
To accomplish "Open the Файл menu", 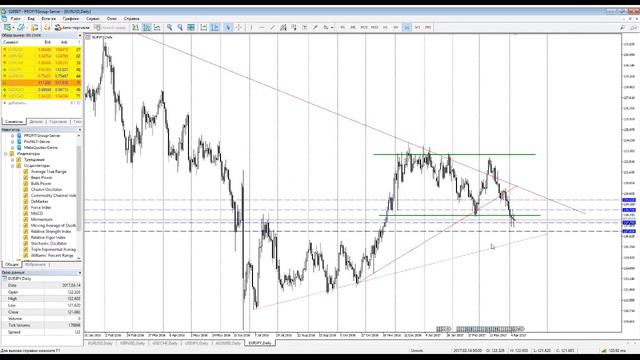I will click(x=16, y=19).
